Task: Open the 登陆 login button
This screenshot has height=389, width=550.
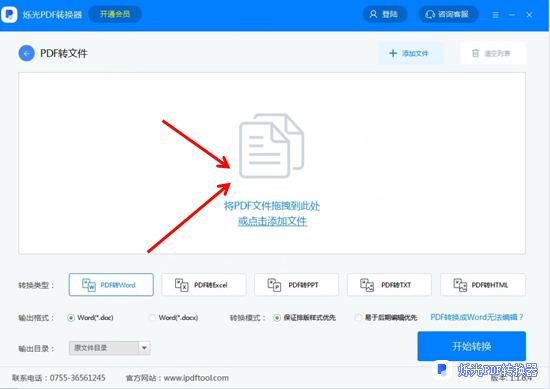Action: click(384, 14)
